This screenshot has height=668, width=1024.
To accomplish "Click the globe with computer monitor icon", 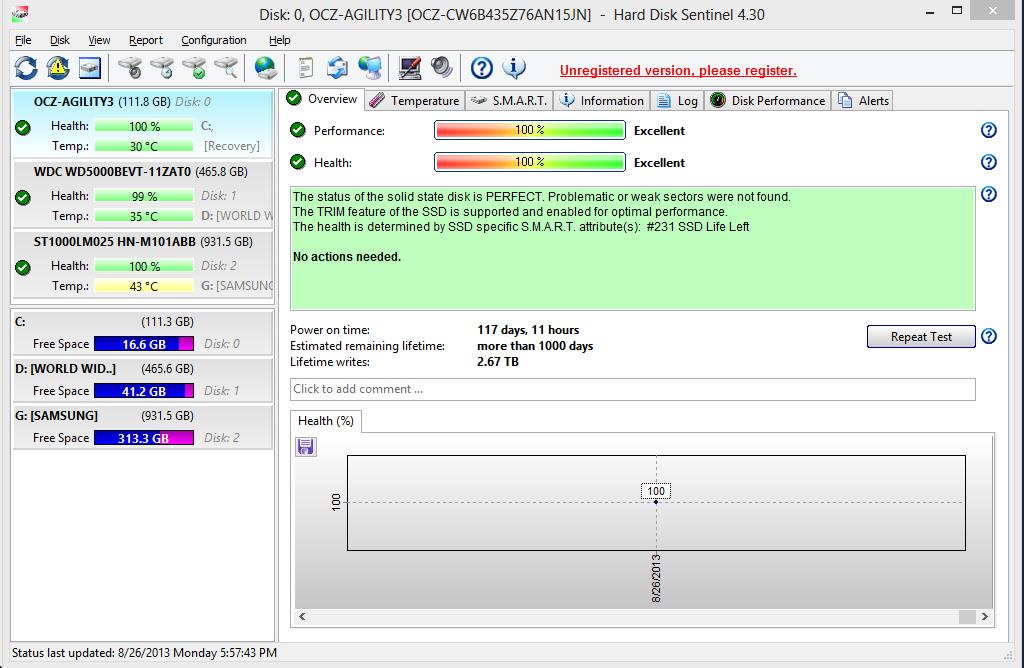I will [x=370, y=68].
